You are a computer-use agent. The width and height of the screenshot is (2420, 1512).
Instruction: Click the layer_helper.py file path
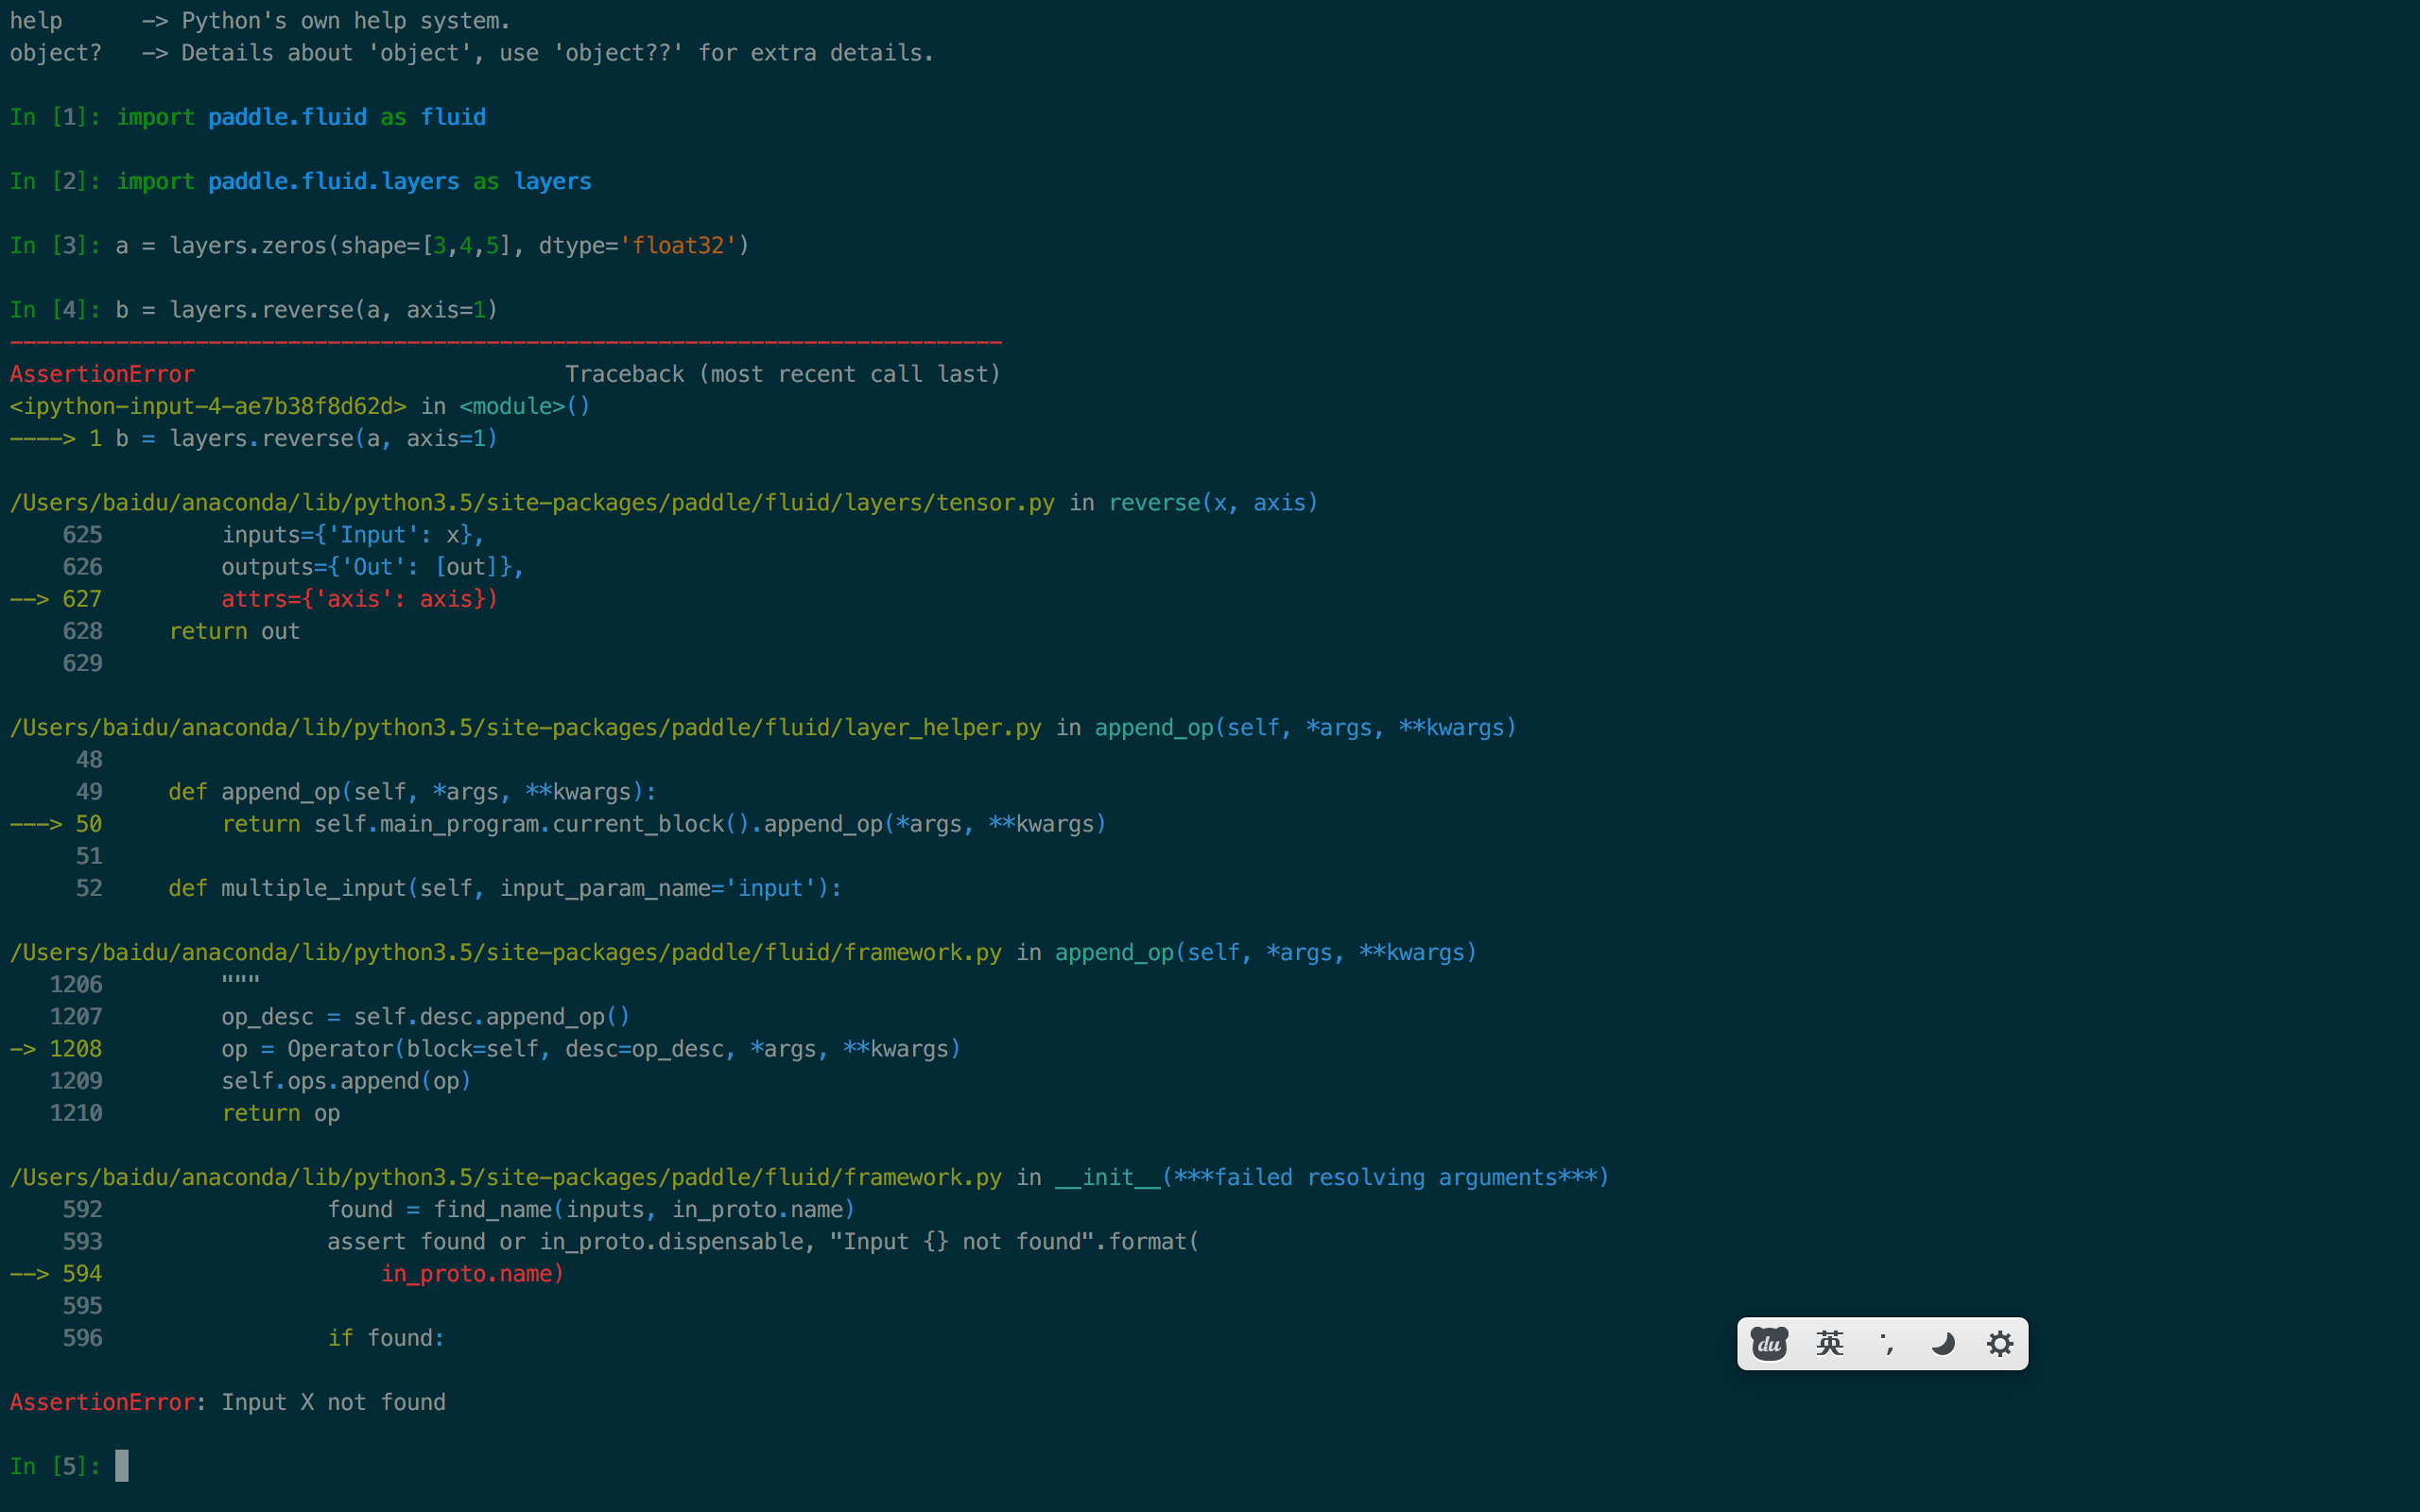(x=525, y=728)
